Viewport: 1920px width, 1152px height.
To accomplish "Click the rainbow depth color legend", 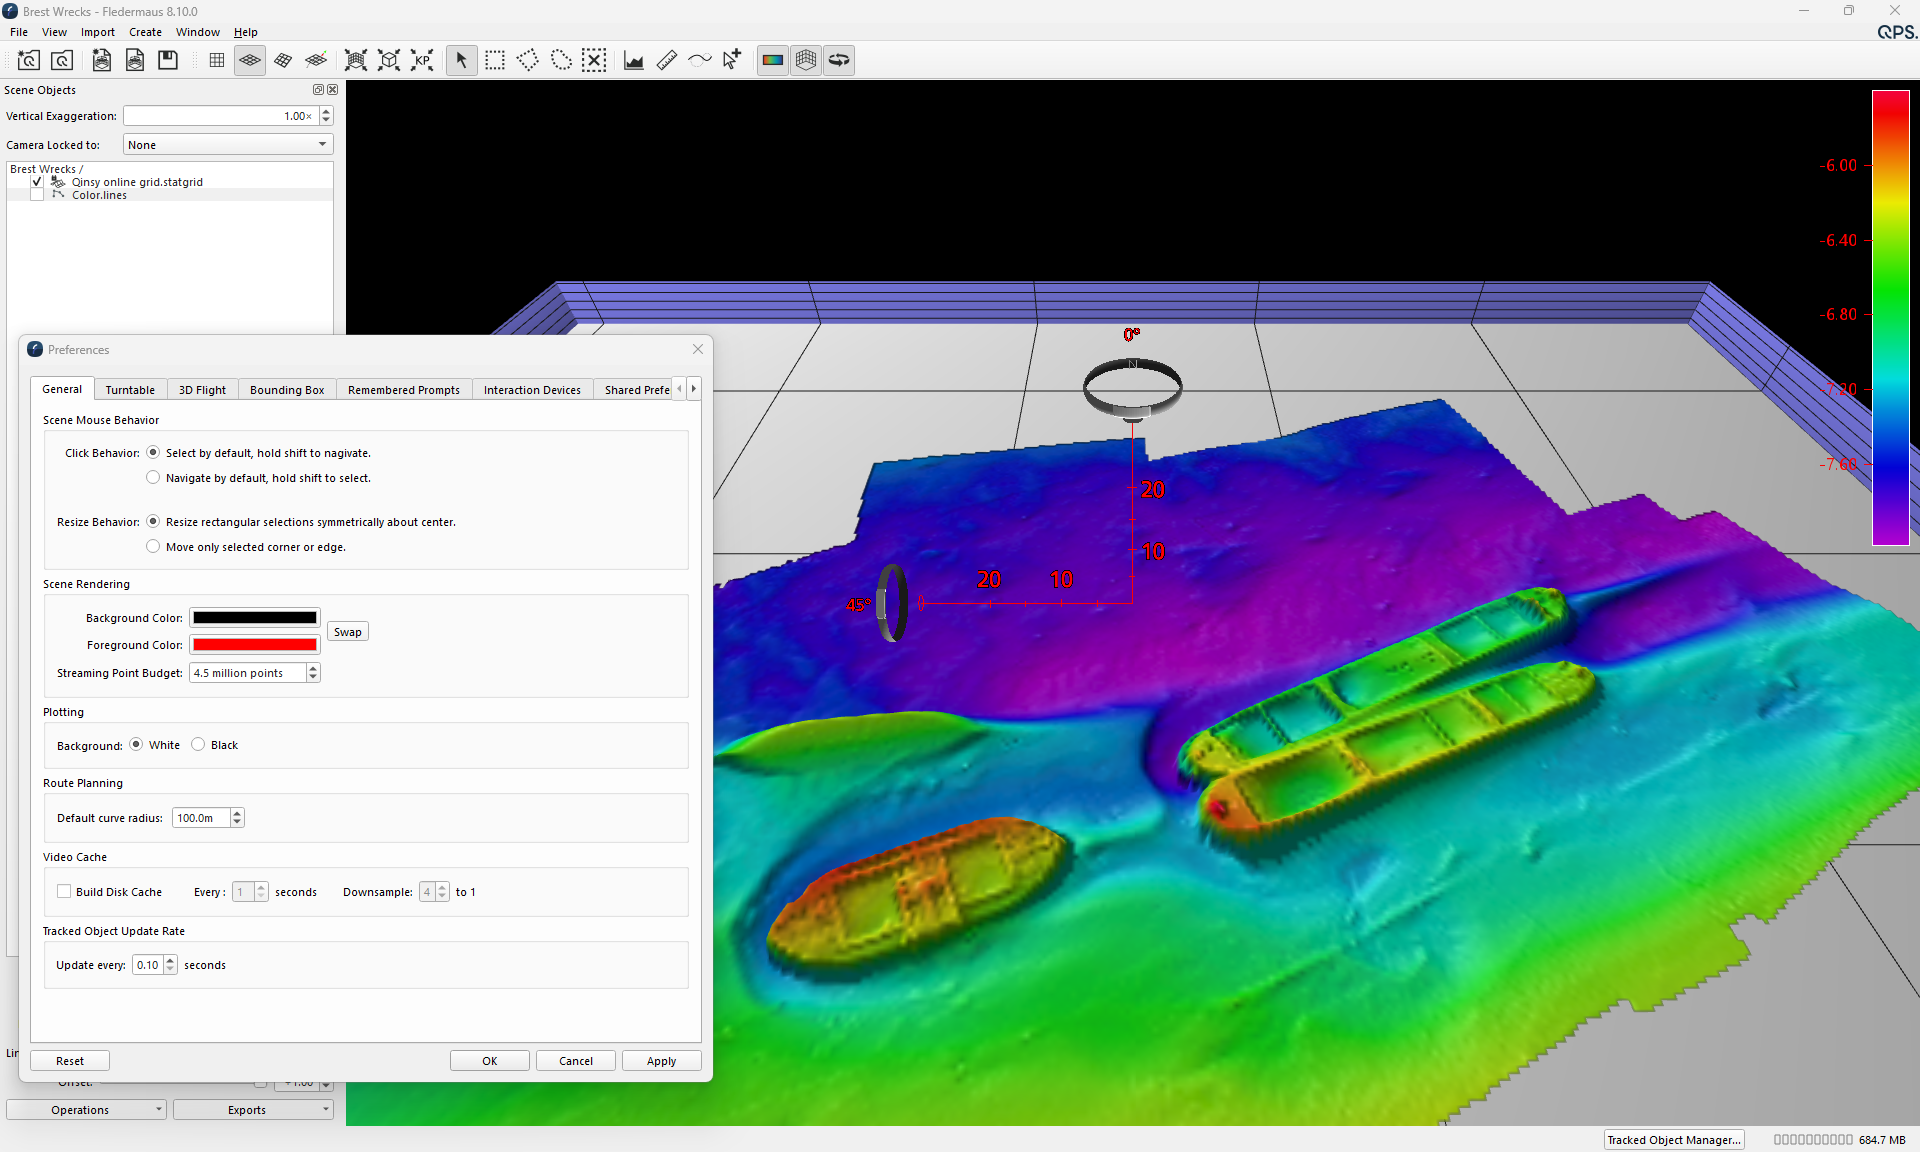I will [1890, 318].
